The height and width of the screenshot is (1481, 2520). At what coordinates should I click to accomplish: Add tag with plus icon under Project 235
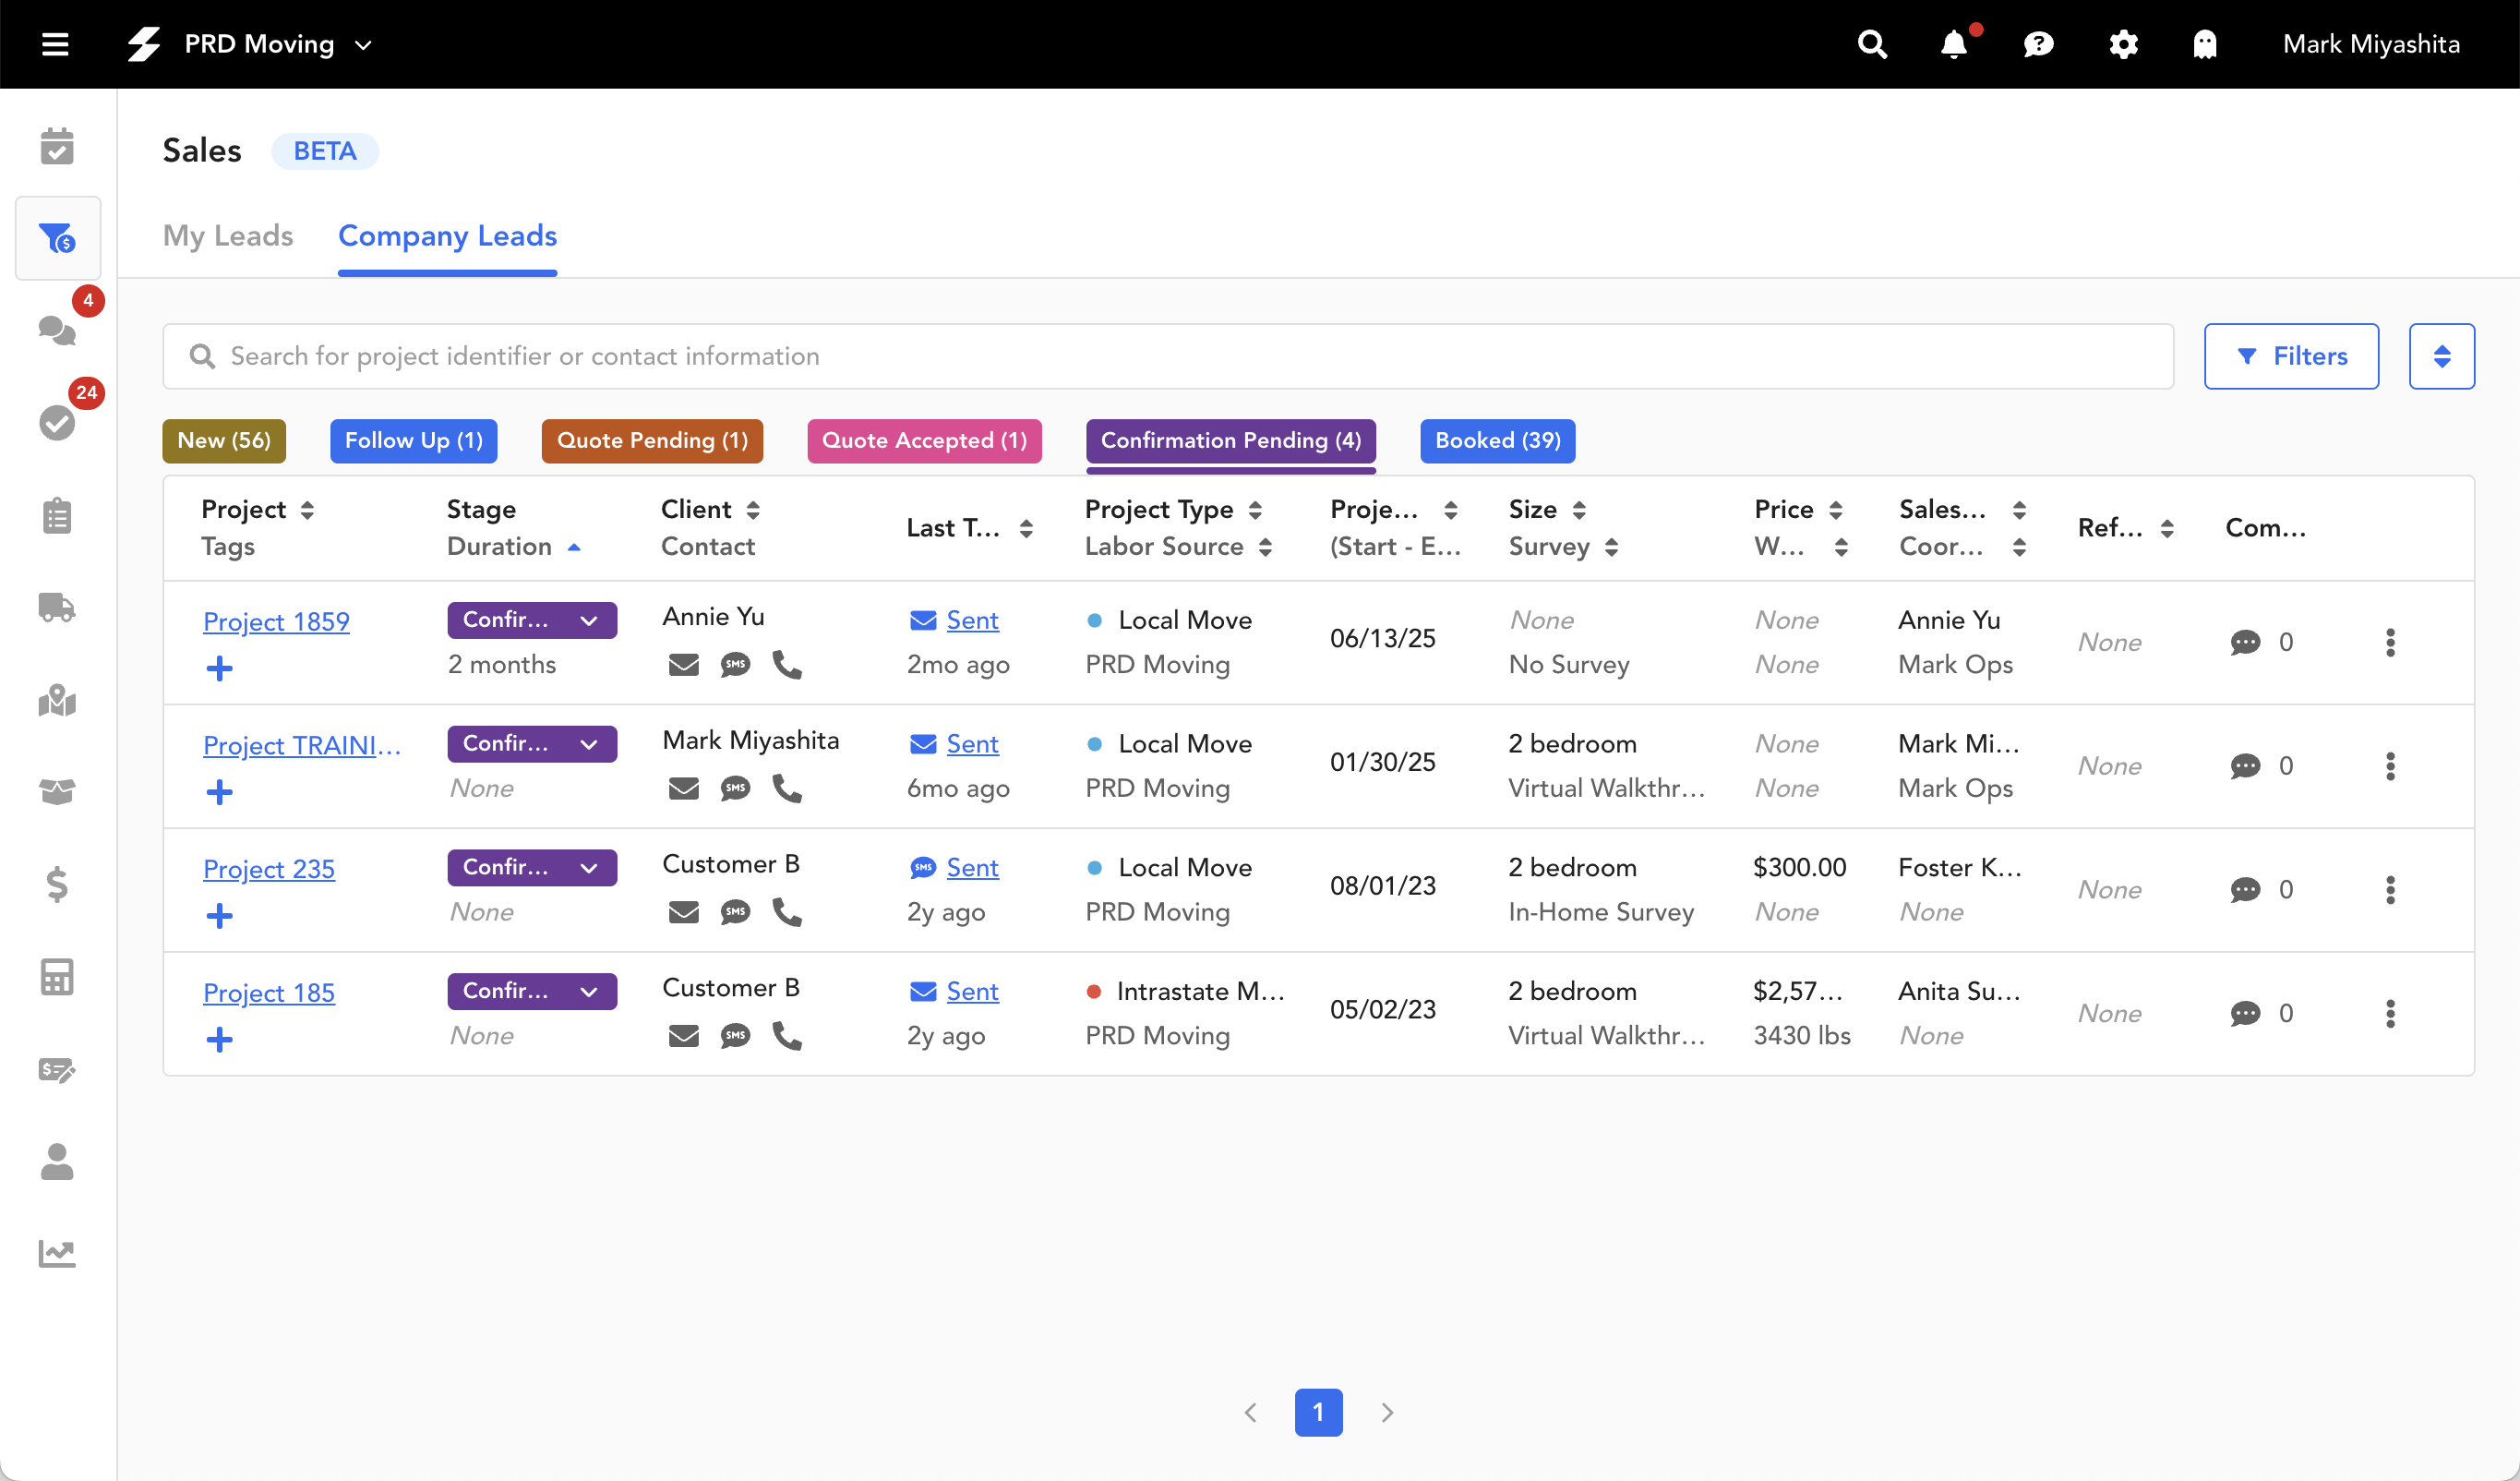219,915
